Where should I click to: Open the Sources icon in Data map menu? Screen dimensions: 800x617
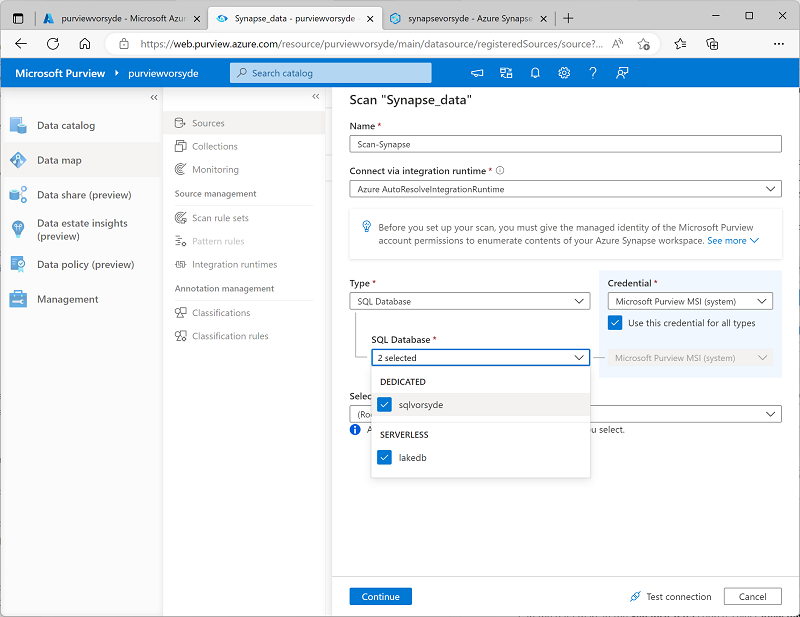(180, 123)
